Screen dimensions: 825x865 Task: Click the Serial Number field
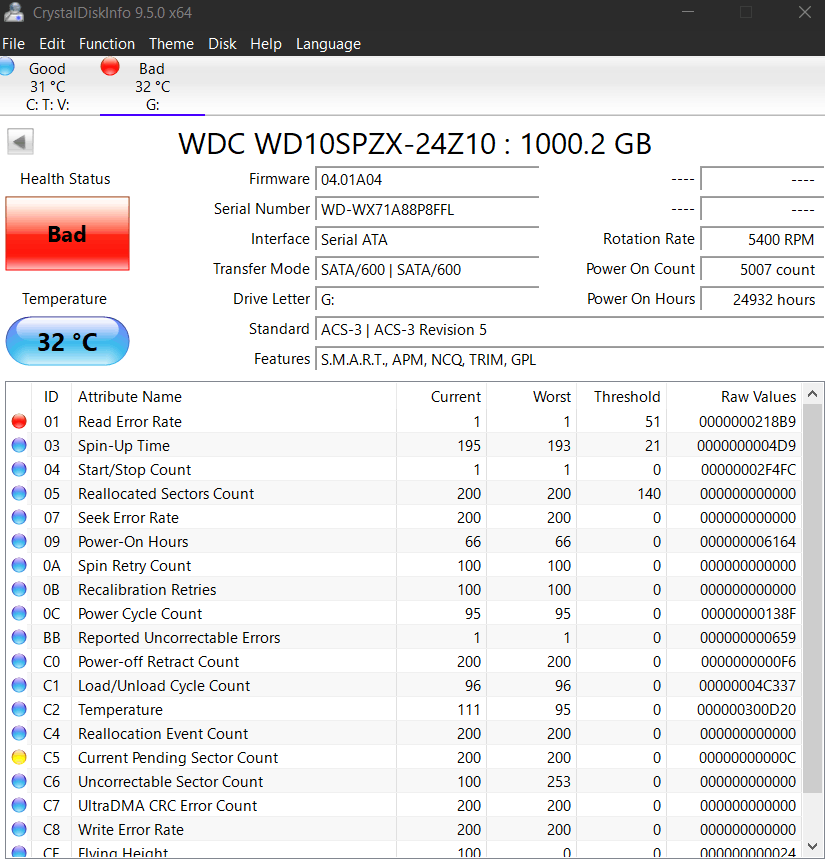click(427, 210)
